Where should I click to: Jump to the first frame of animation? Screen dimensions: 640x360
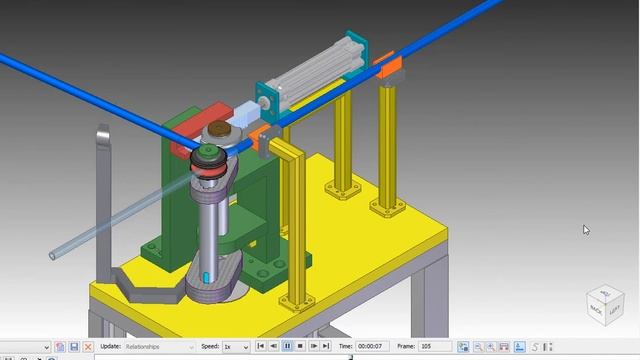point(260,346)
